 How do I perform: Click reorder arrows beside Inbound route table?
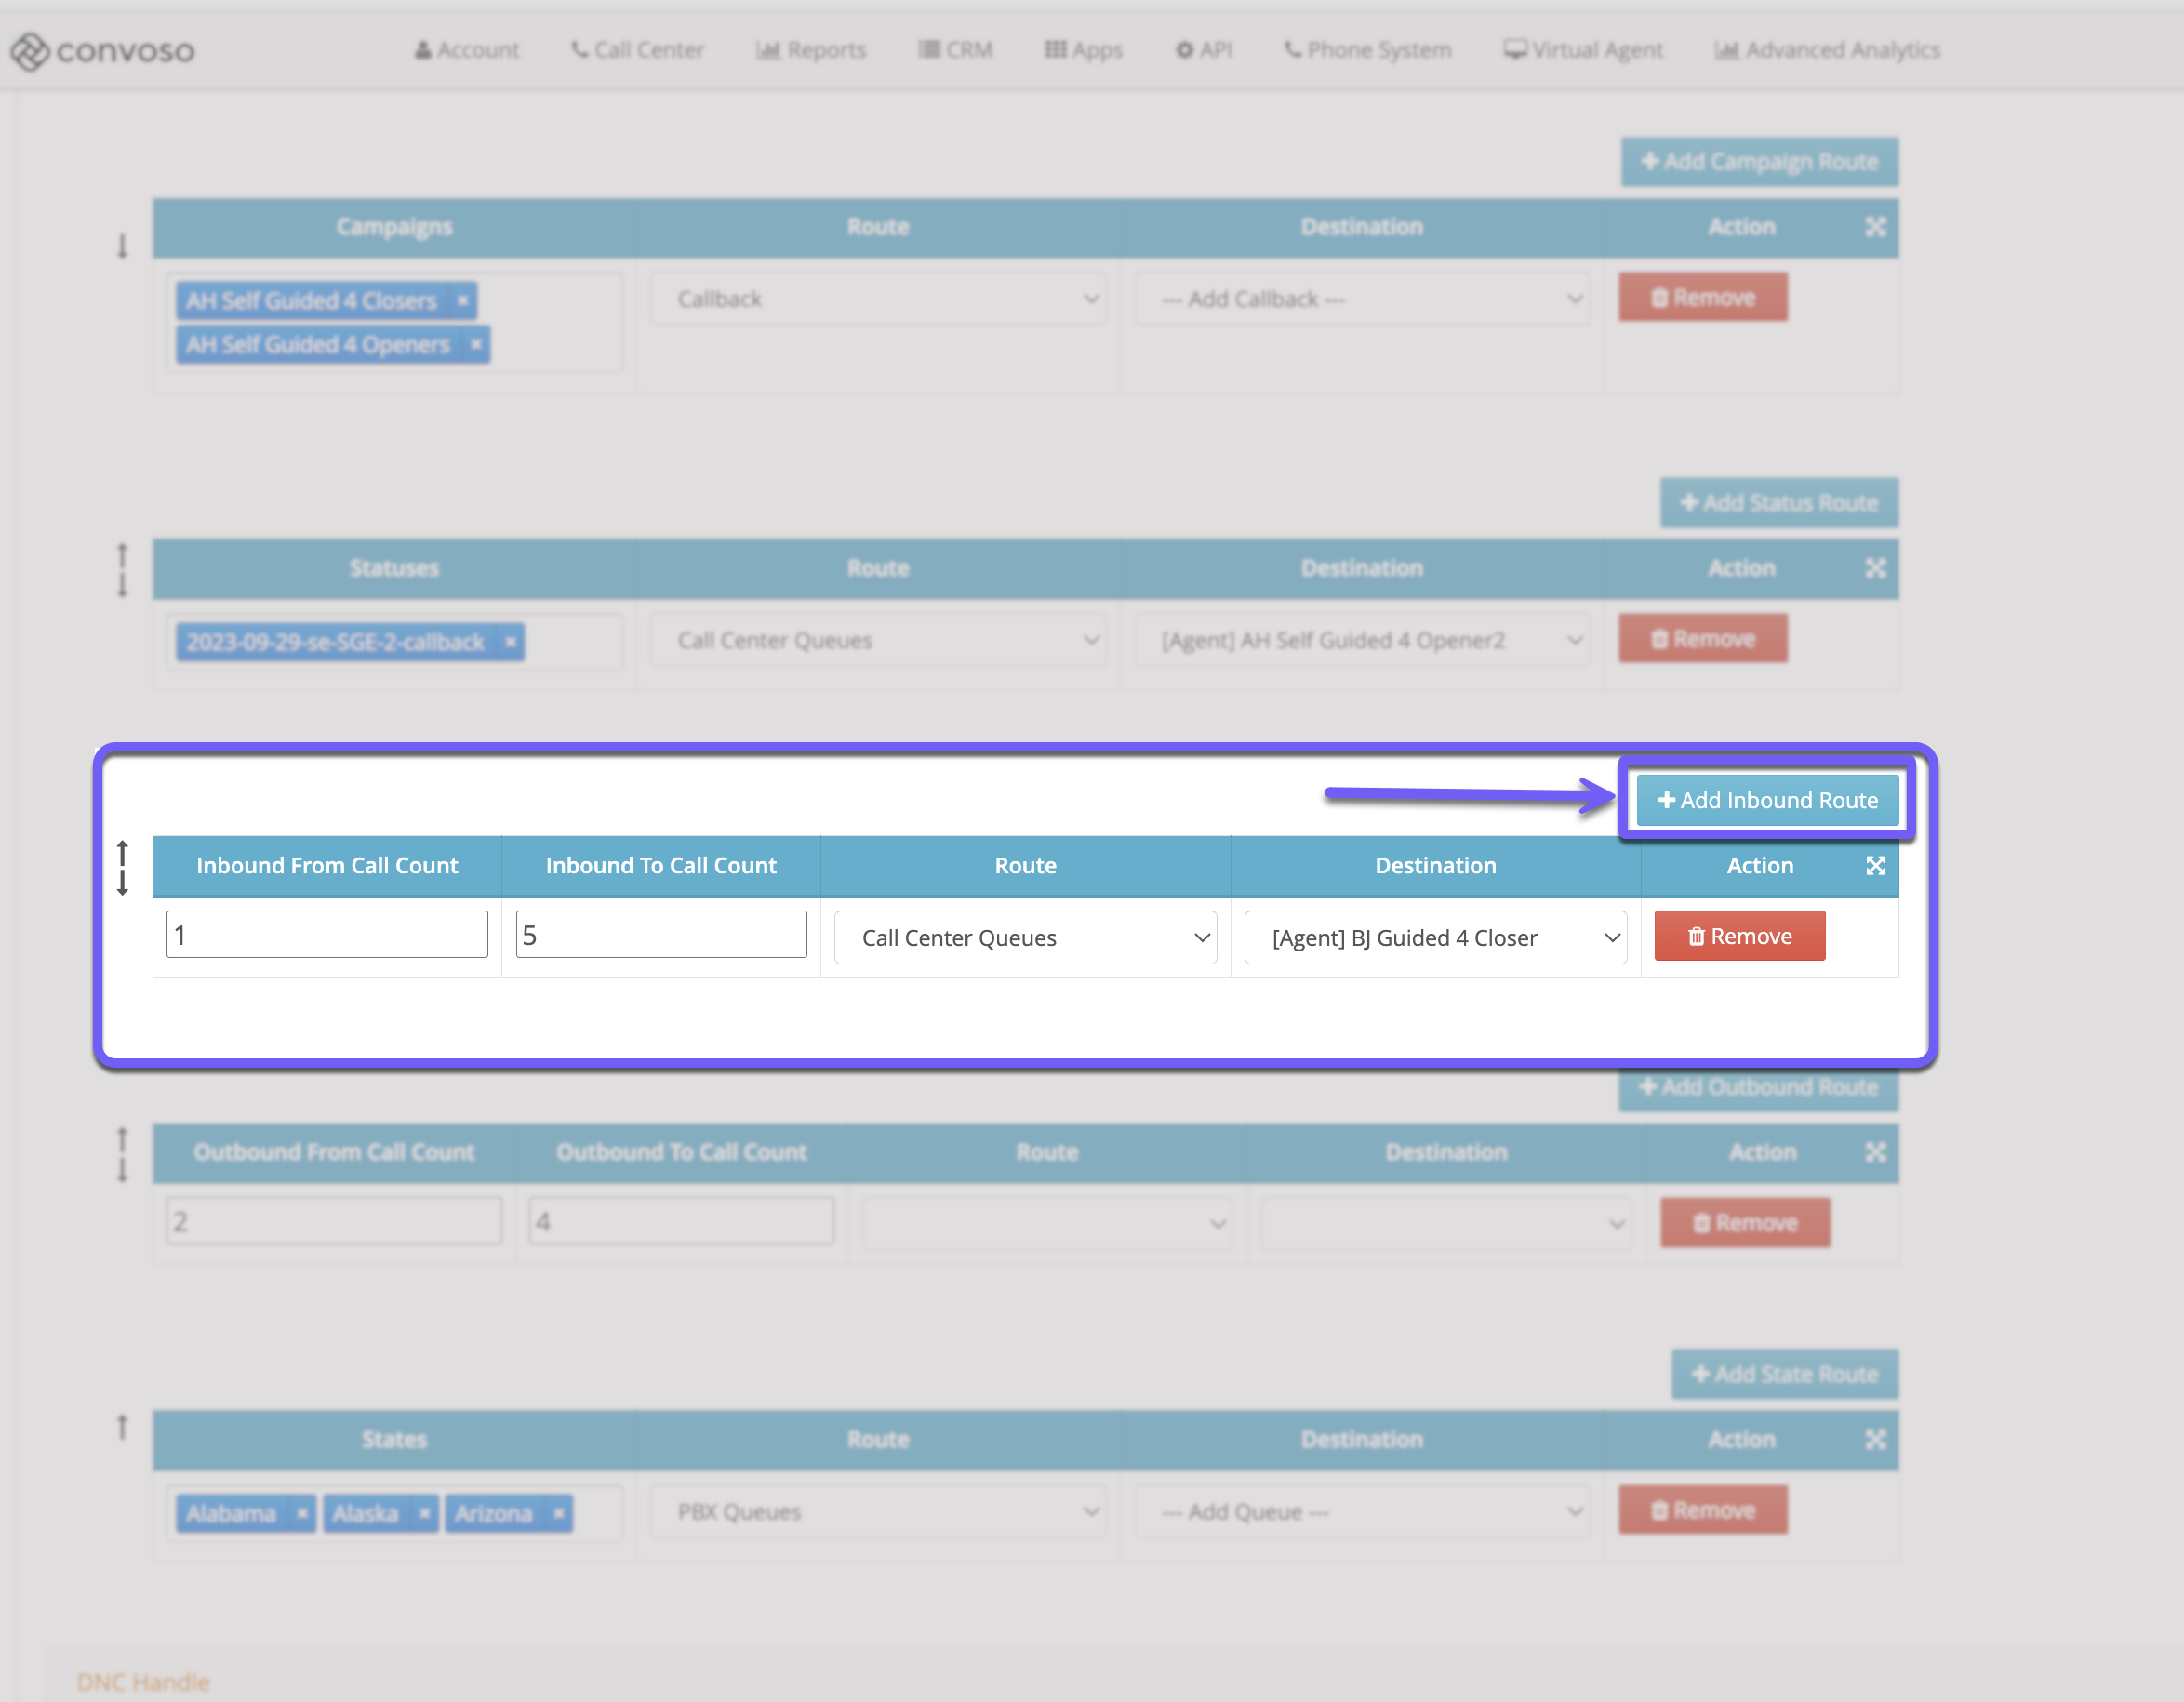tap(122, 867)
